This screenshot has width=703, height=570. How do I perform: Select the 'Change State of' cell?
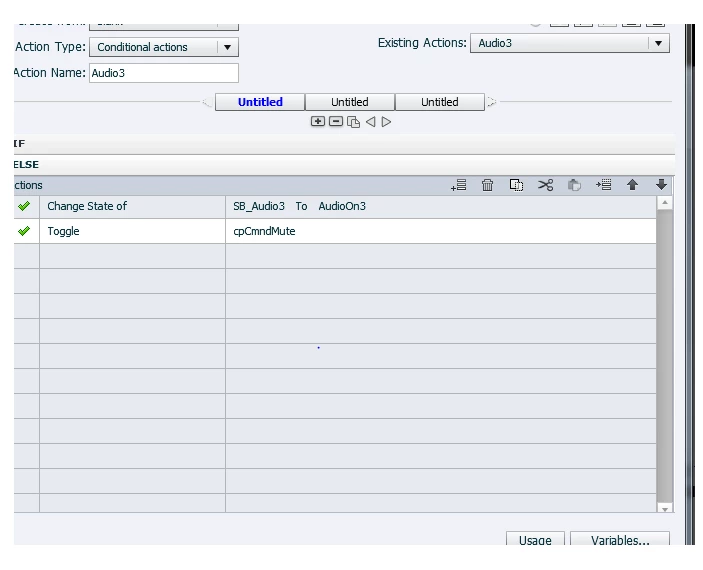[132, 206]
